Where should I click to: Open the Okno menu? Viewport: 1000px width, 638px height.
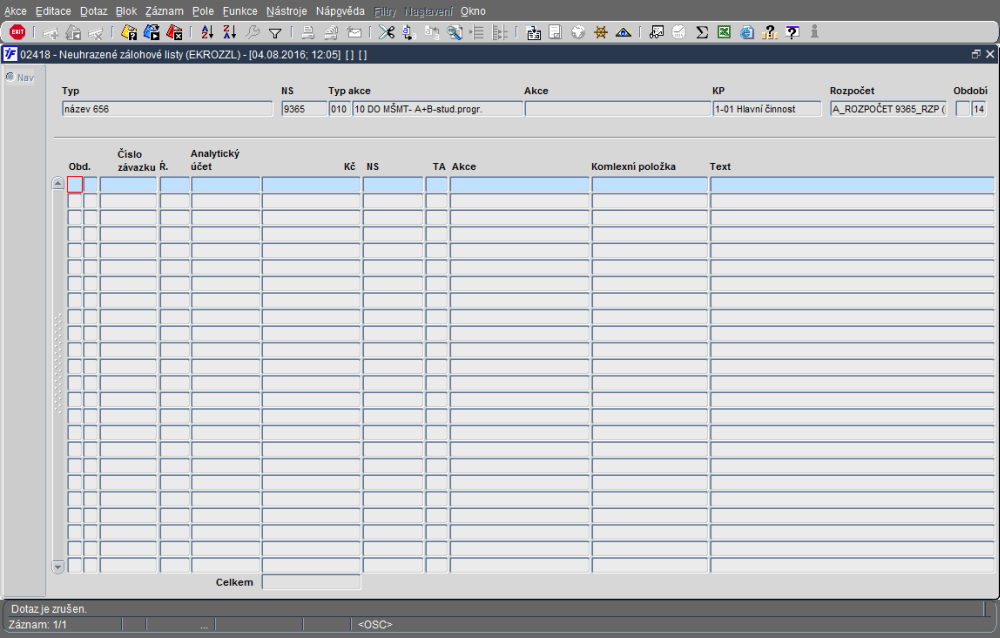(x=473, y=11)
